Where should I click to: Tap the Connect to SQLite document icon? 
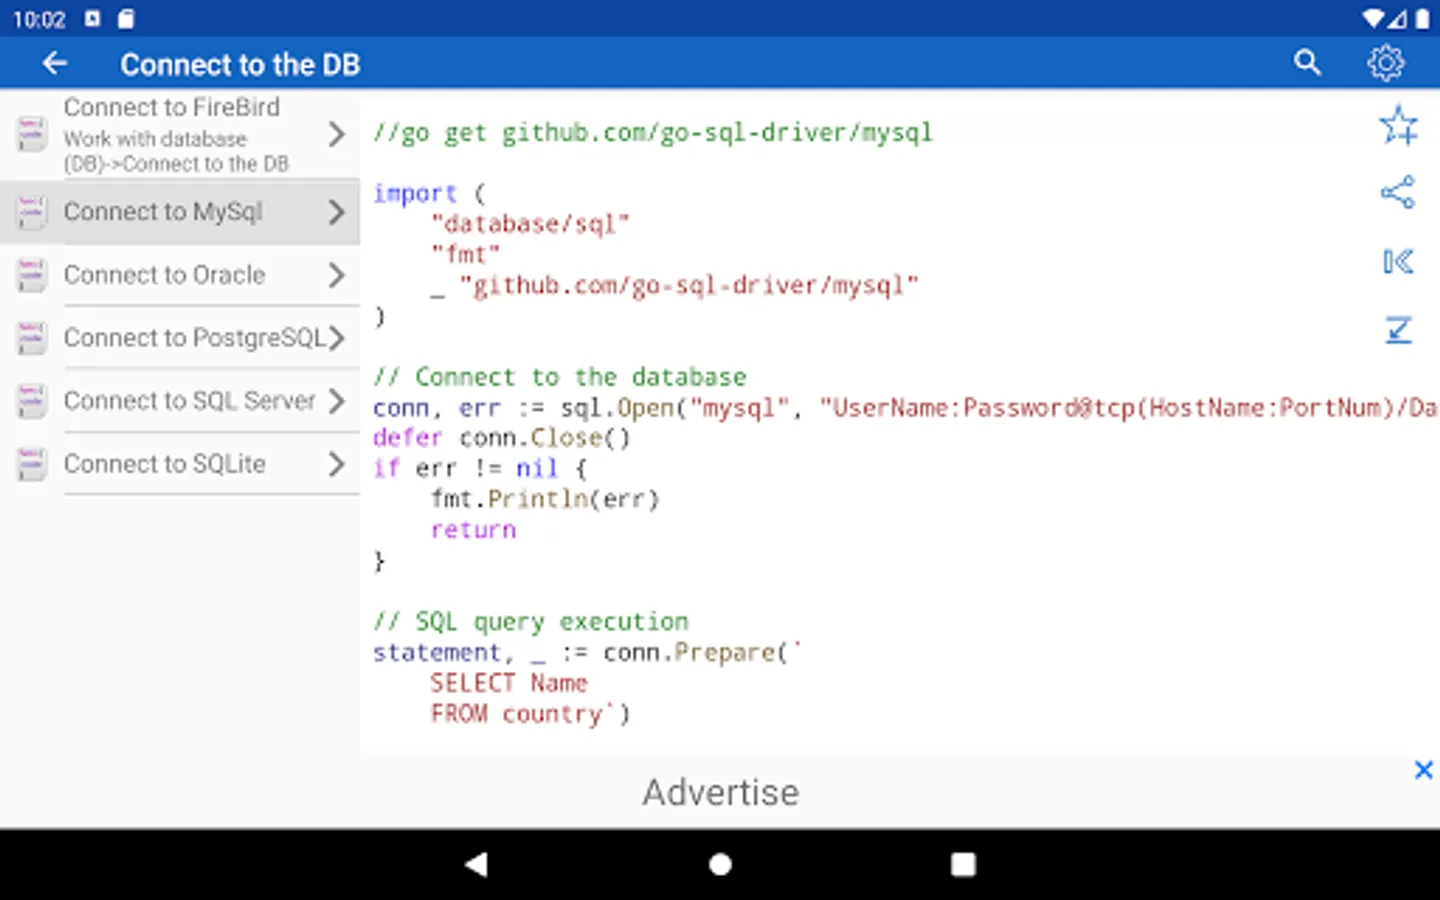[32, 464]
